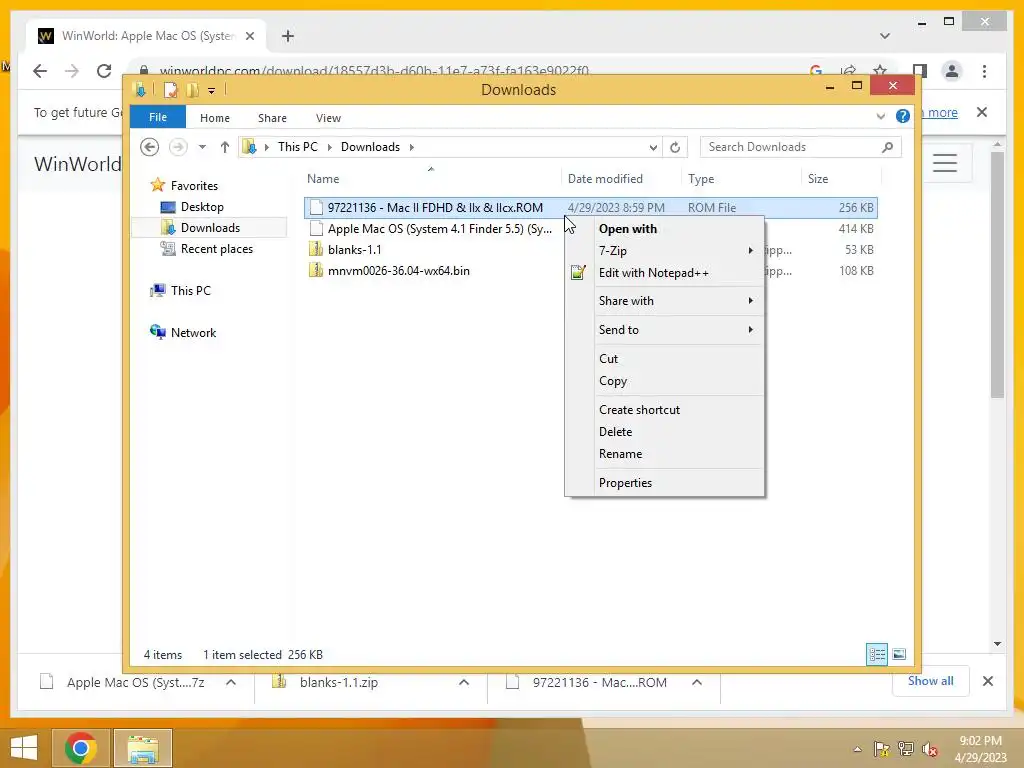Open Chrome tab search chevron
This screenshot has height=768, width=1024.
pyautogui.click(x=885, y=36)
